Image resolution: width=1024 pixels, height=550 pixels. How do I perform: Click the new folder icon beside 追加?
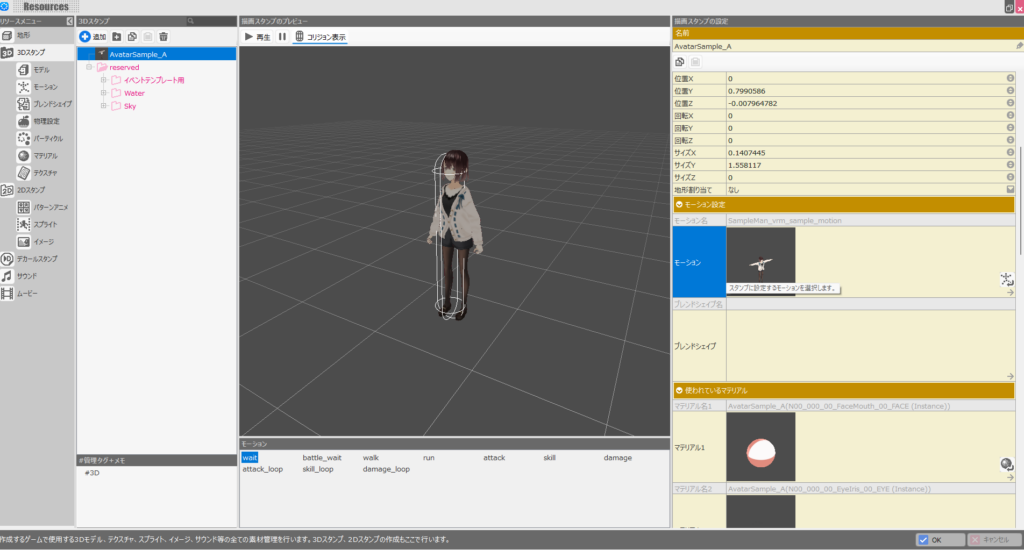(116, 36)
